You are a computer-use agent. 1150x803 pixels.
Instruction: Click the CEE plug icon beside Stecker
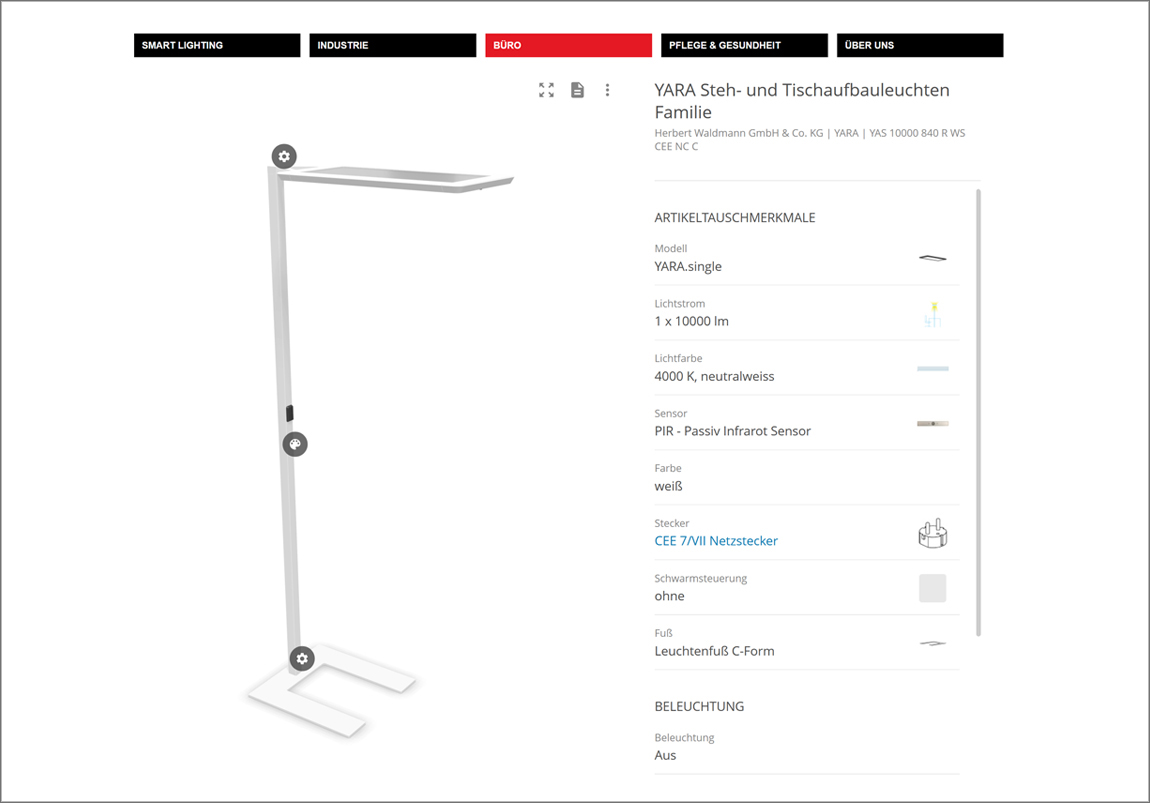pos(932,533)
